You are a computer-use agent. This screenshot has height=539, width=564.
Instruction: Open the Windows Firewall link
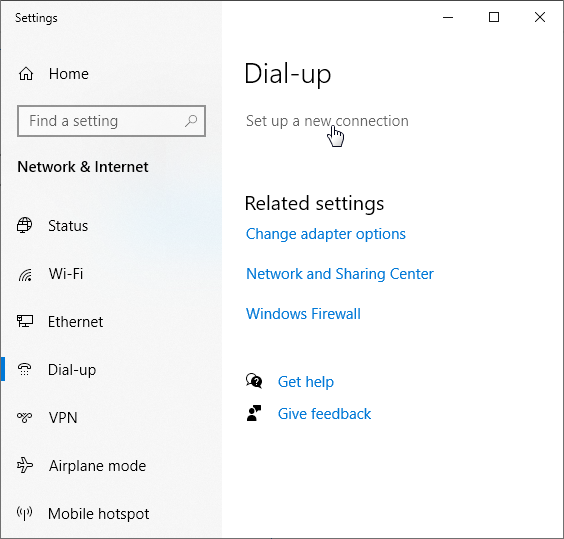303,314
